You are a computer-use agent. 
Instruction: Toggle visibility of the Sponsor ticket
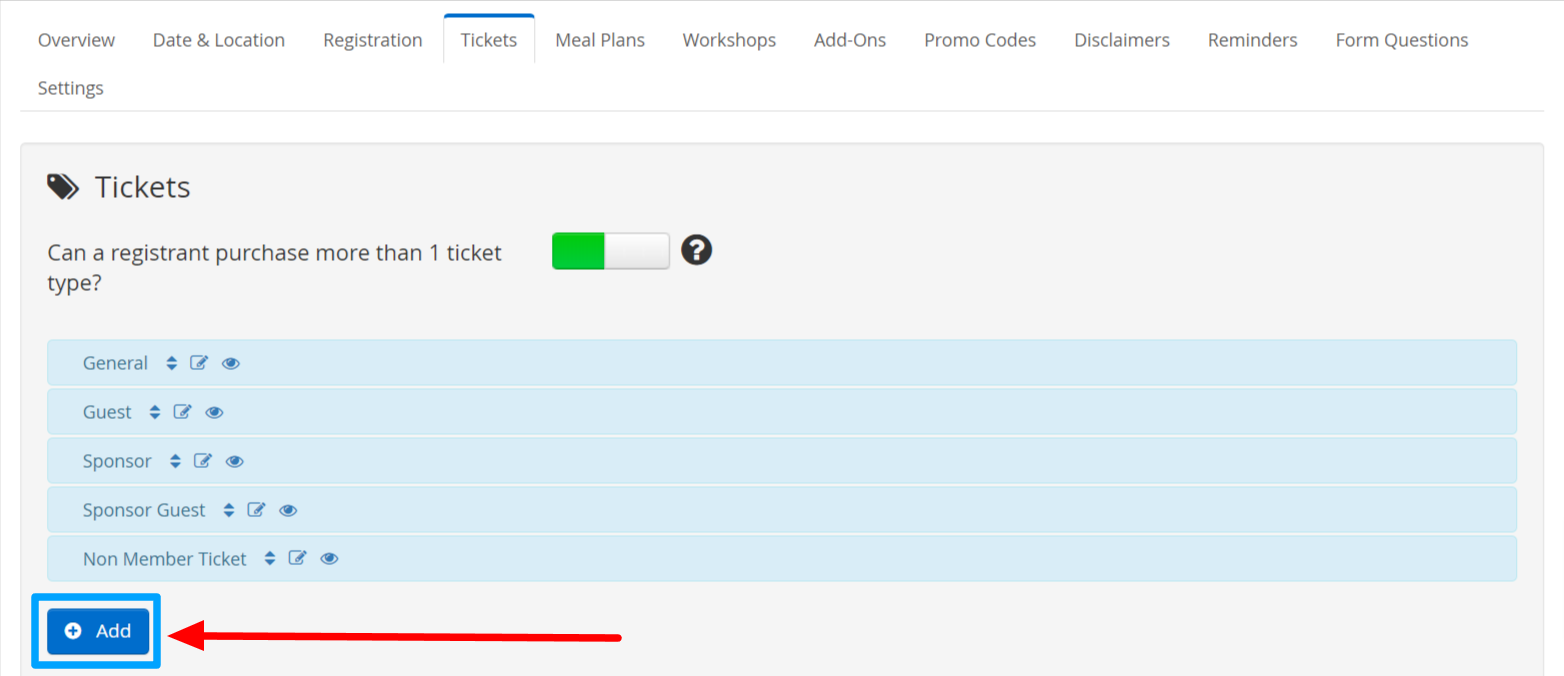click(x=234, y=461)
